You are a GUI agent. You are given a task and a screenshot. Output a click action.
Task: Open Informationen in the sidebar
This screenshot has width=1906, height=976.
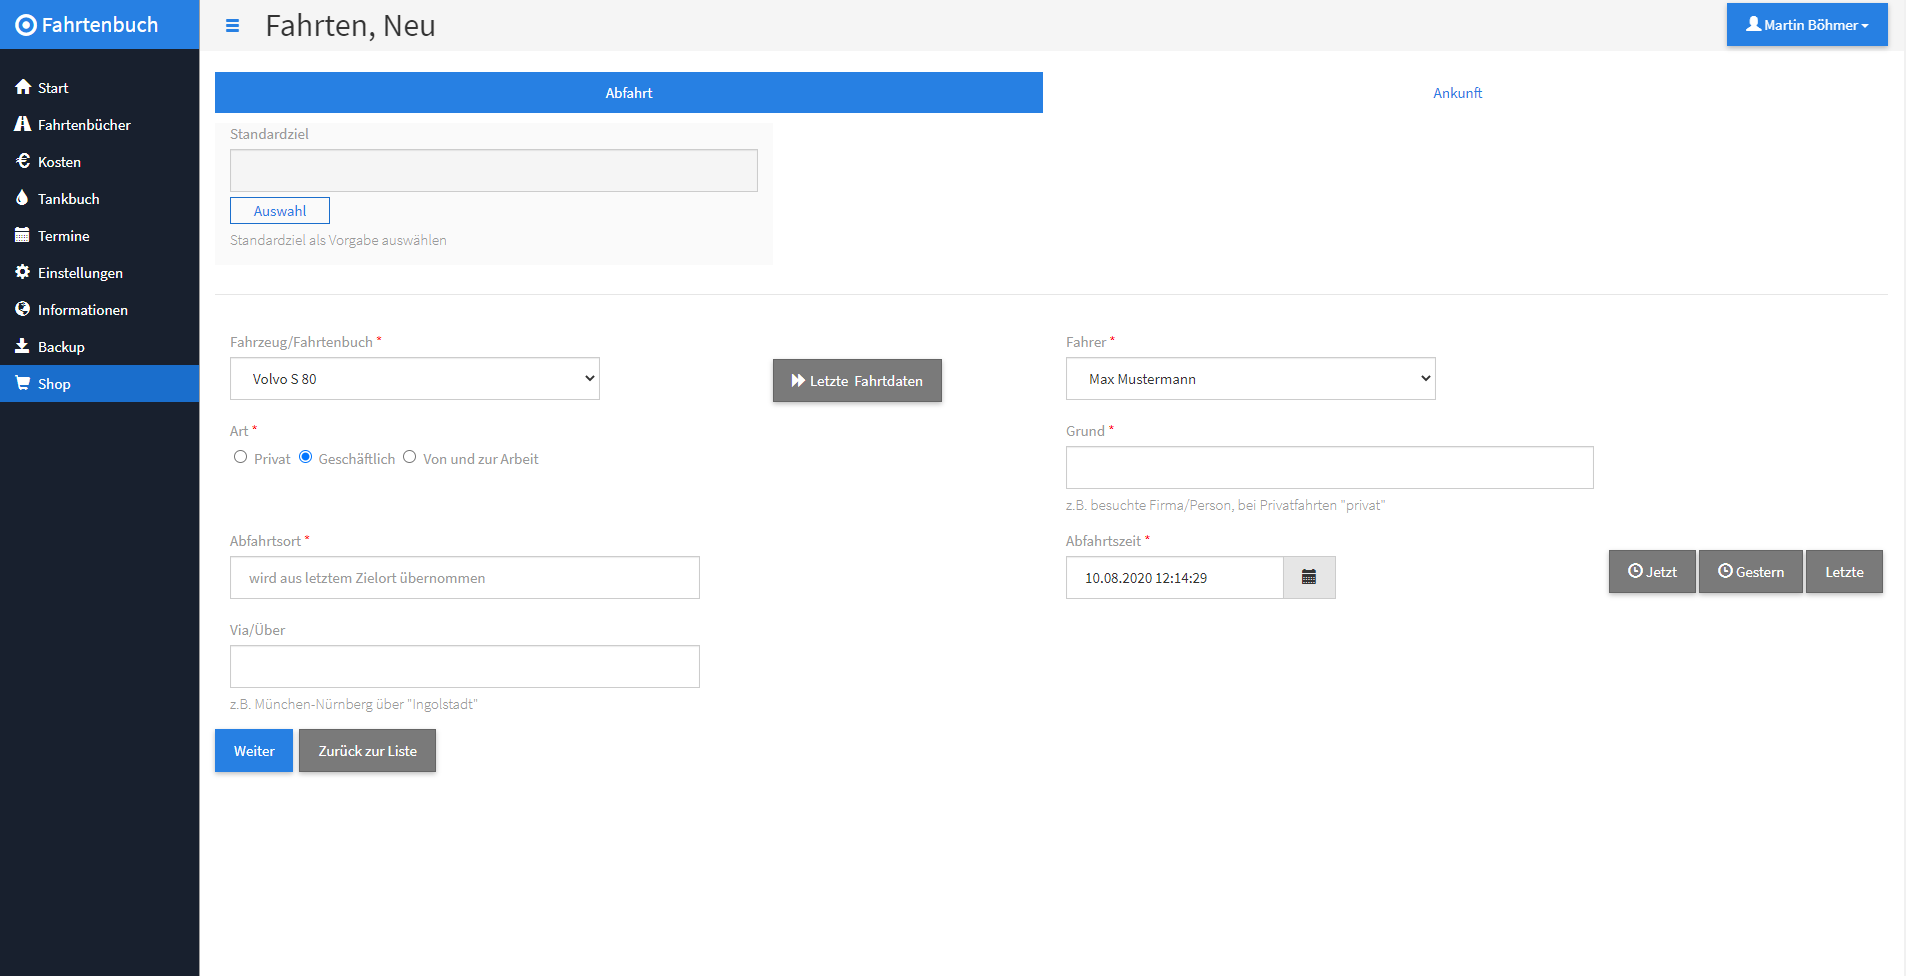point(100,310)
